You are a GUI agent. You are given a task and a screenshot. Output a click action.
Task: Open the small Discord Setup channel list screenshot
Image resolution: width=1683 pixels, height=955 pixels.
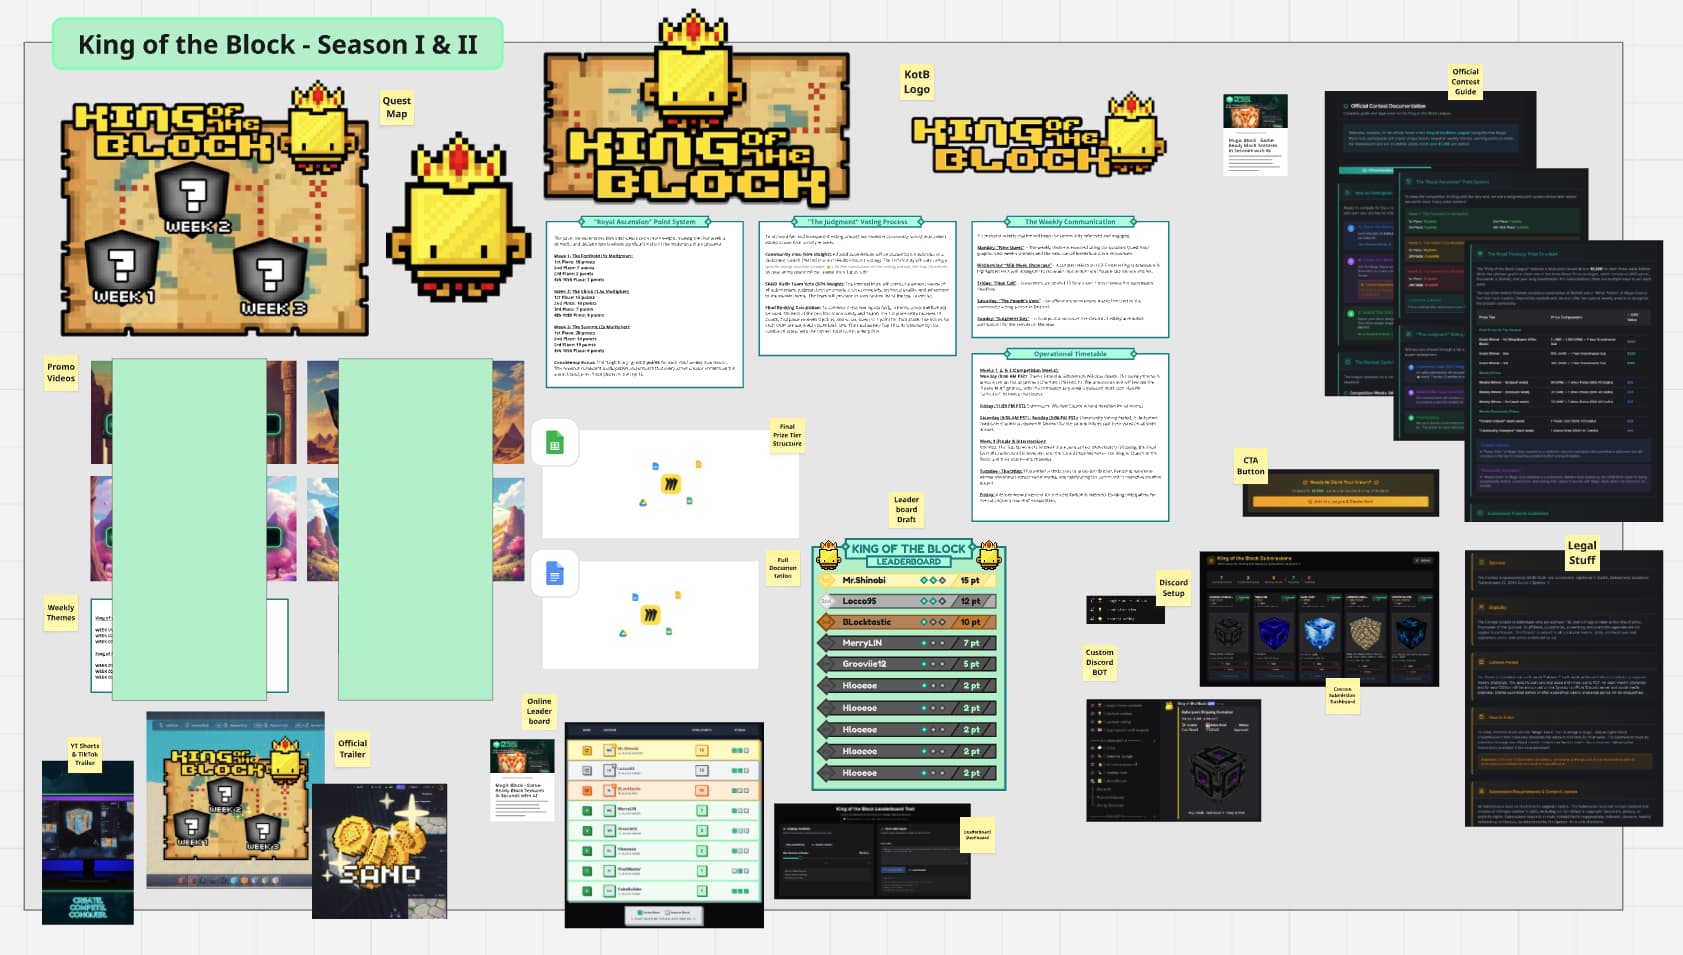[1126, 609]
